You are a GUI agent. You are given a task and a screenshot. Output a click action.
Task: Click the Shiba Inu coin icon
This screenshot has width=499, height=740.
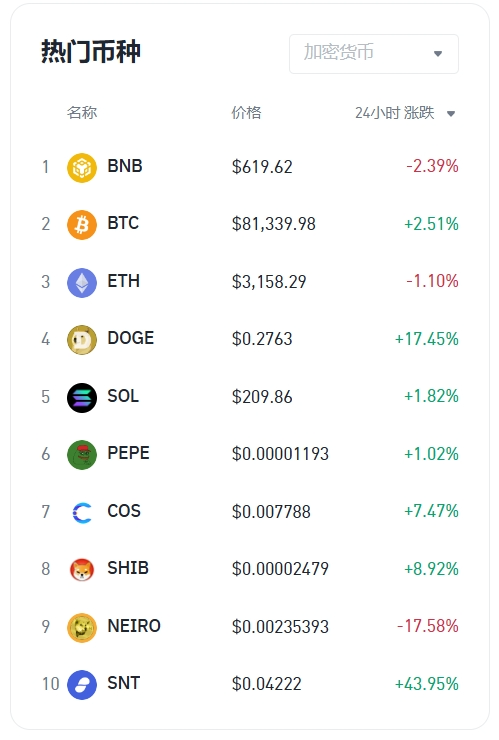click(x=82, y=570)
